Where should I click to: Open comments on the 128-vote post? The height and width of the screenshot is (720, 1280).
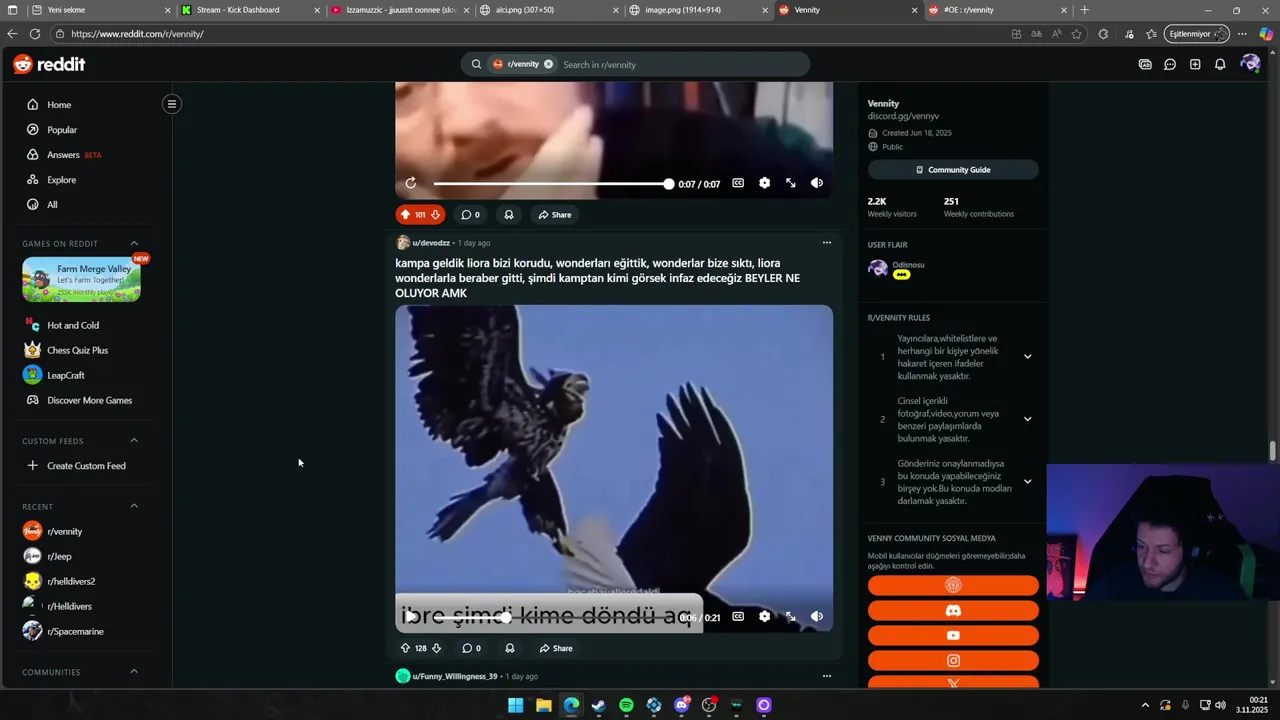coord(471,648)
